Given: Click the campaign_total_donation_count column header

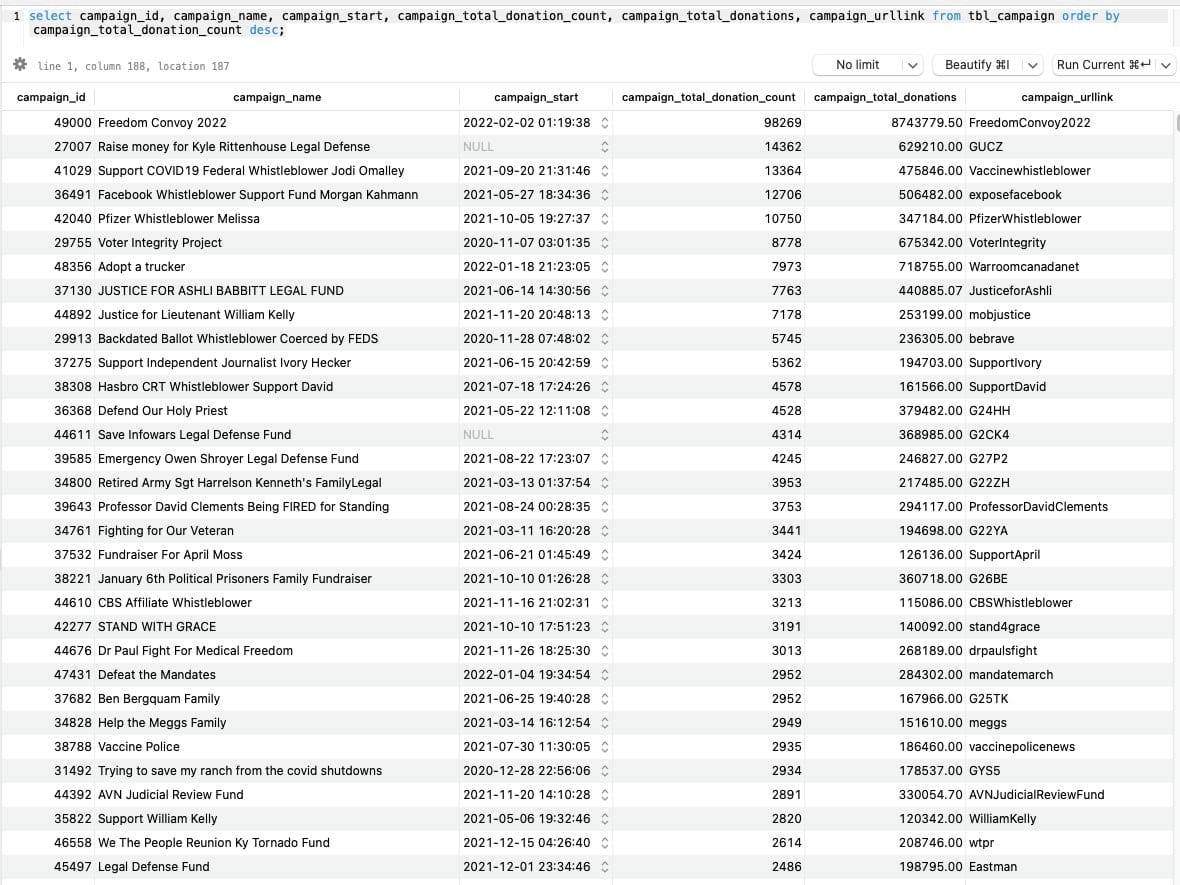Looking at the screenshot, I should coord(708,97).
